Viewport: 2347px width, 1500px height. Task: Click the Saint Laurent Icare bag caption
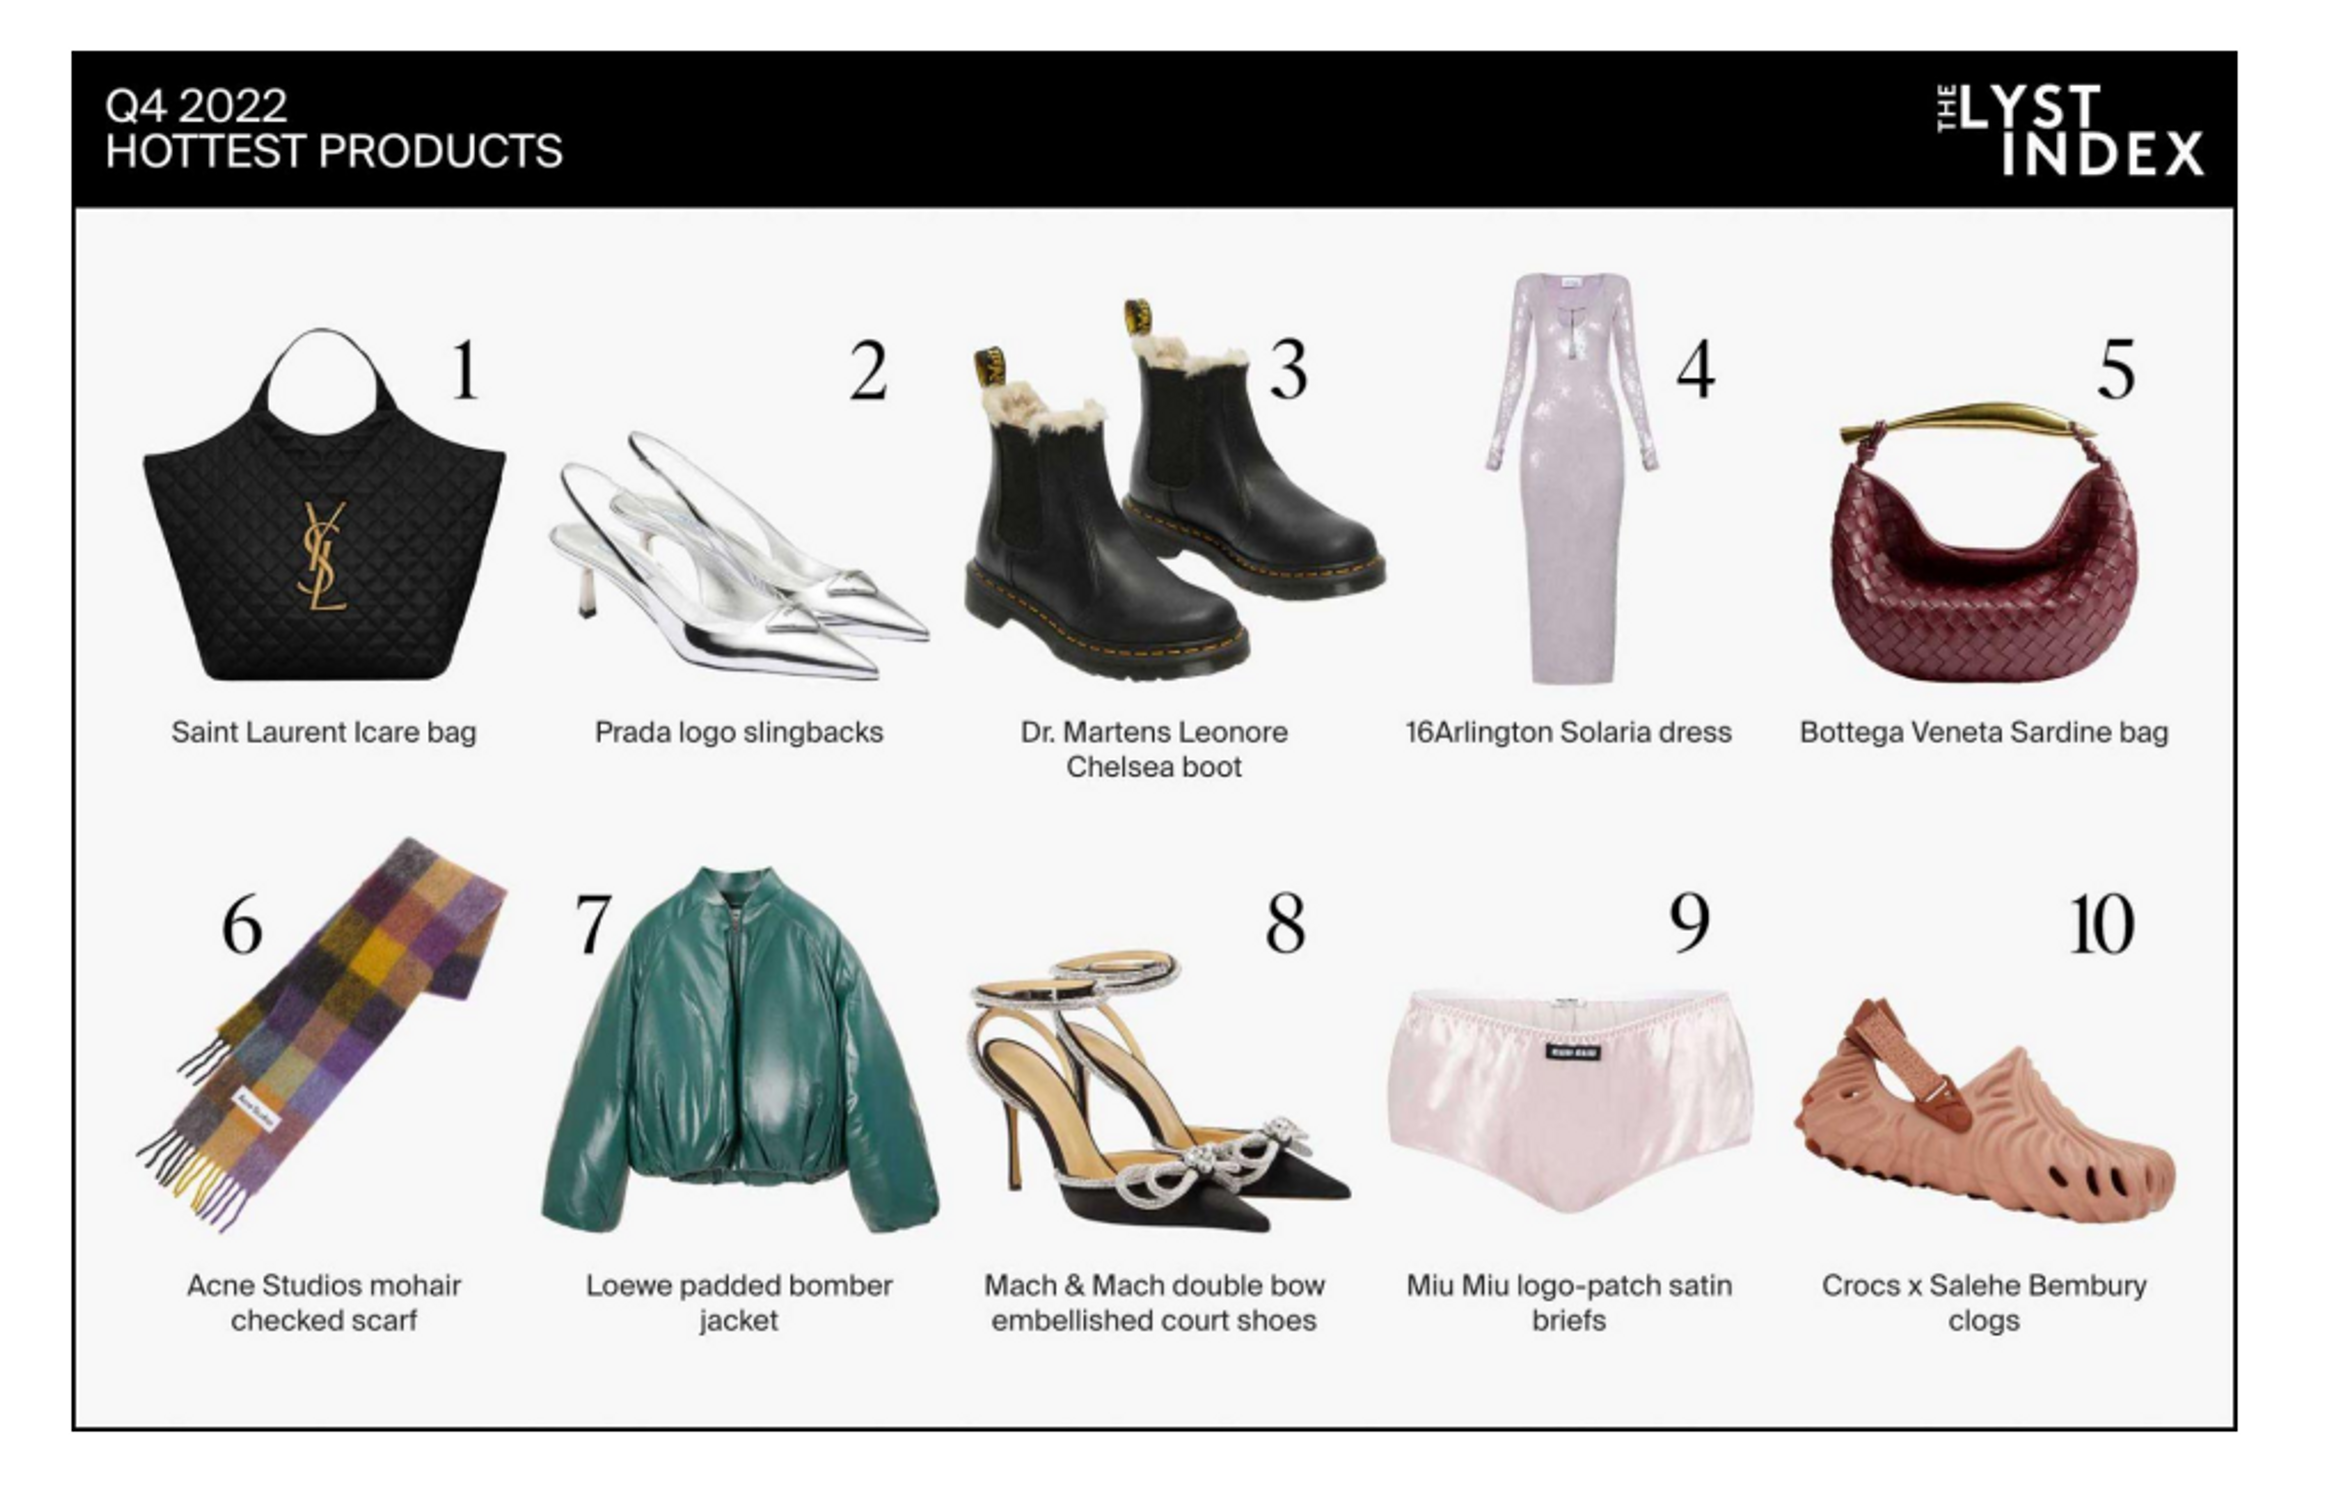click(324, 732)
